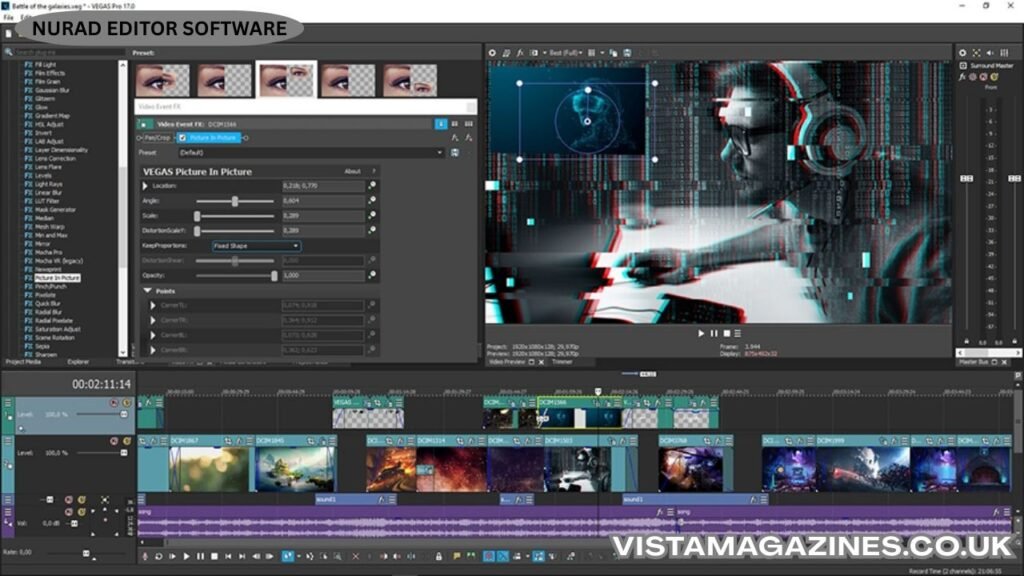Image resolution: width=1024 pixels, height=576 pixels.
Task: Click Record button on the timeline transport bar
Action: [145, 556]
